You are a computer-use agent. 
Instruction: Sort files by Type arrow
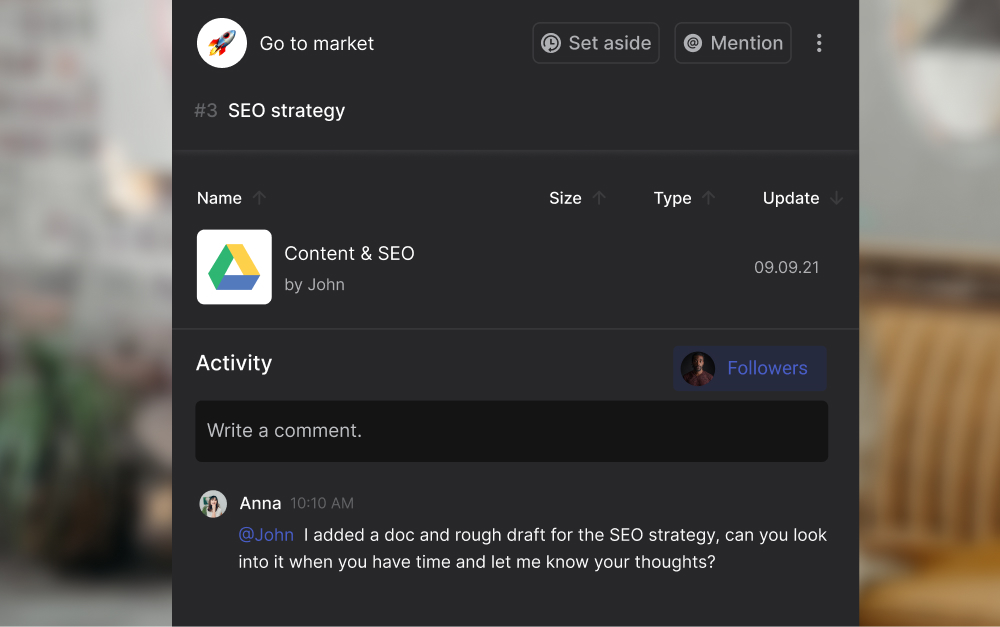[x=709, y=198]
